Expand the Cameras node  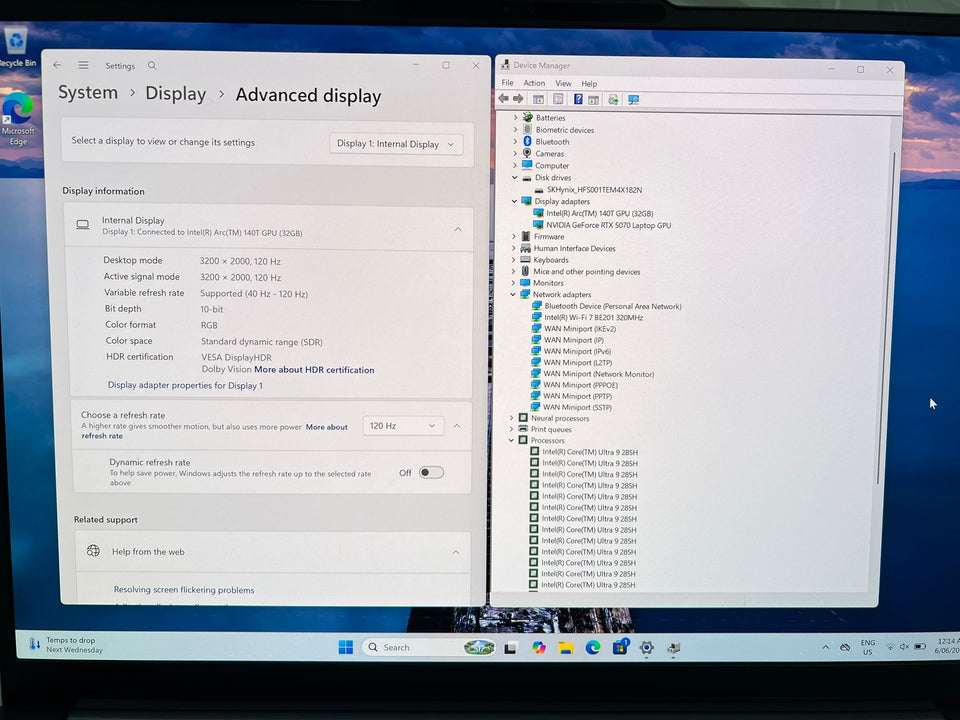click(515, 153)
